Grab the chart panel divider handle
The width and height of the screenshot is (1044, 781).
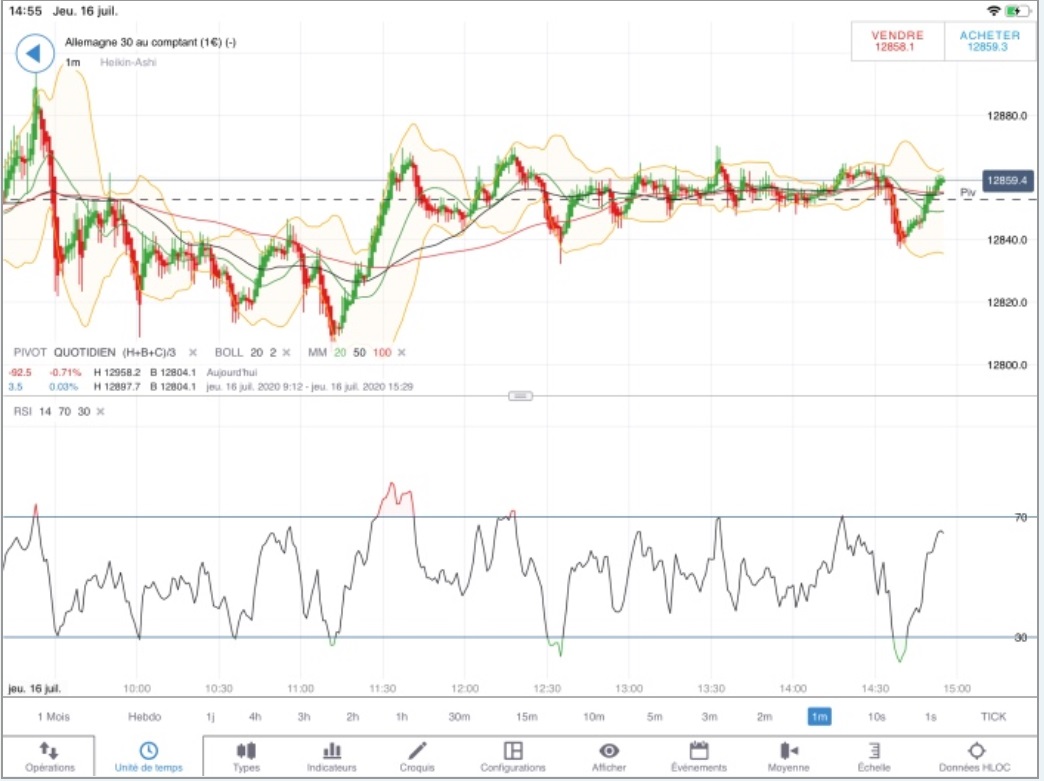[520, 396]
